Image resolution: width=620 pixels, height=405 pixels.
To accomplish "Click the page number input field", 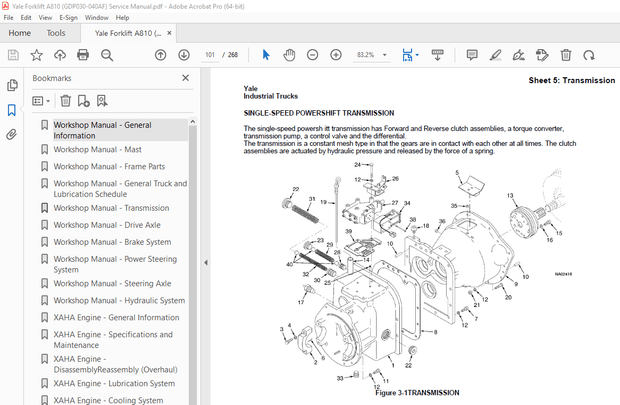I will 210,55.
